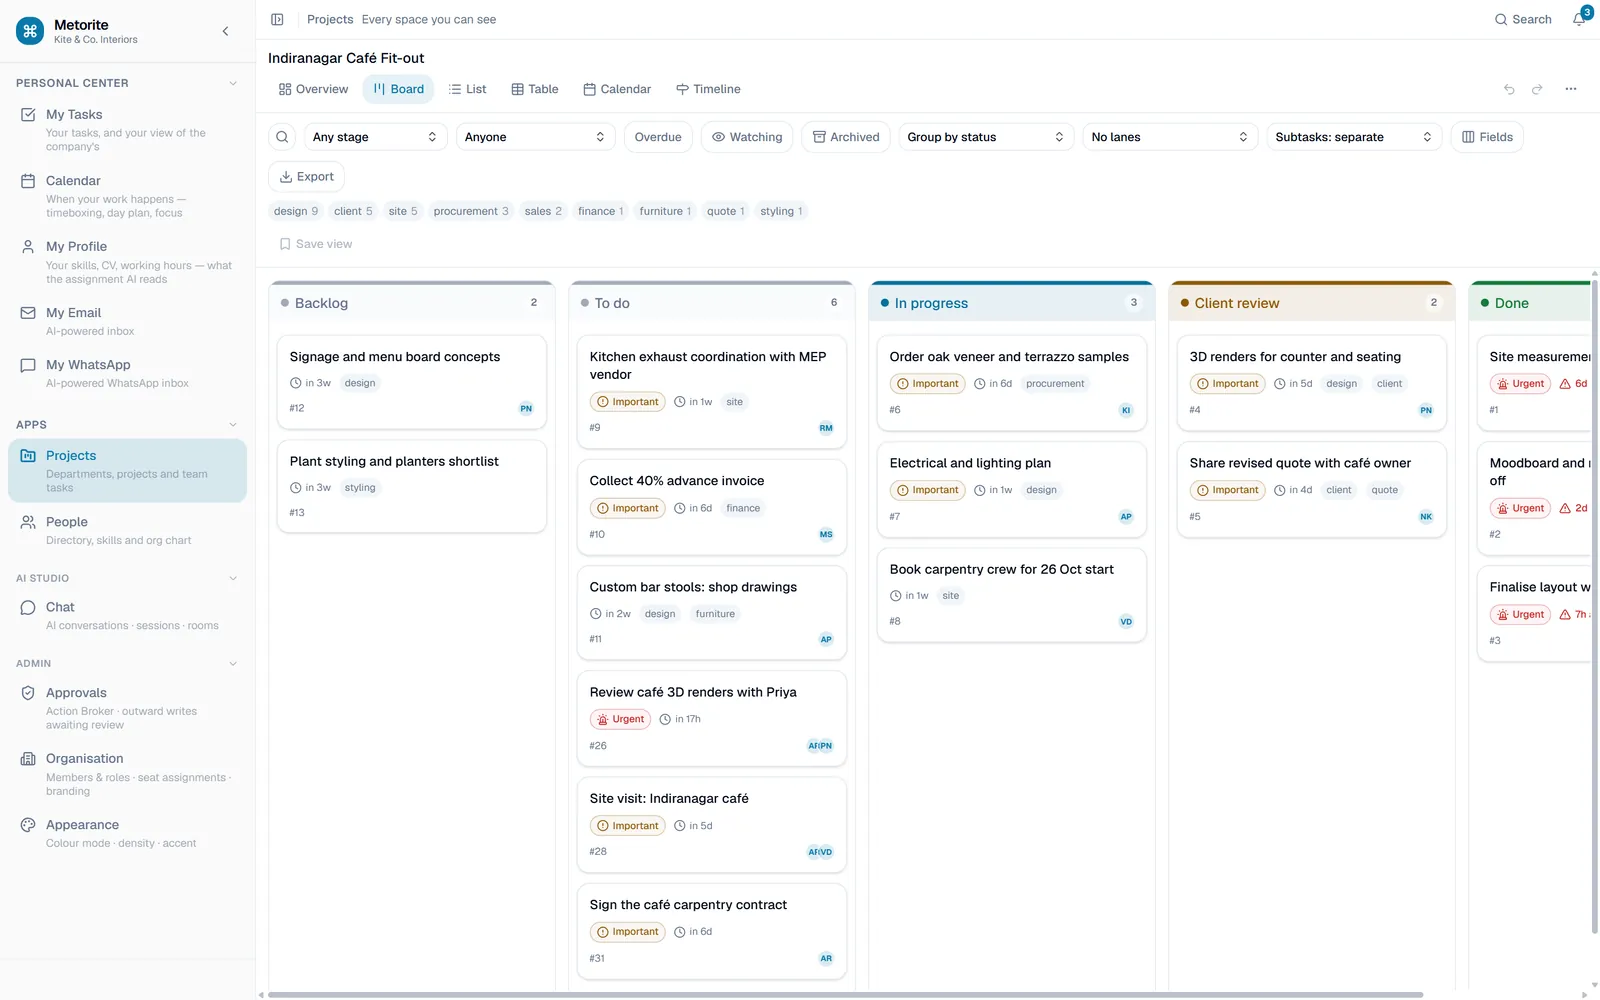Toggle the design tag filter chip

[x=296, y=211]
